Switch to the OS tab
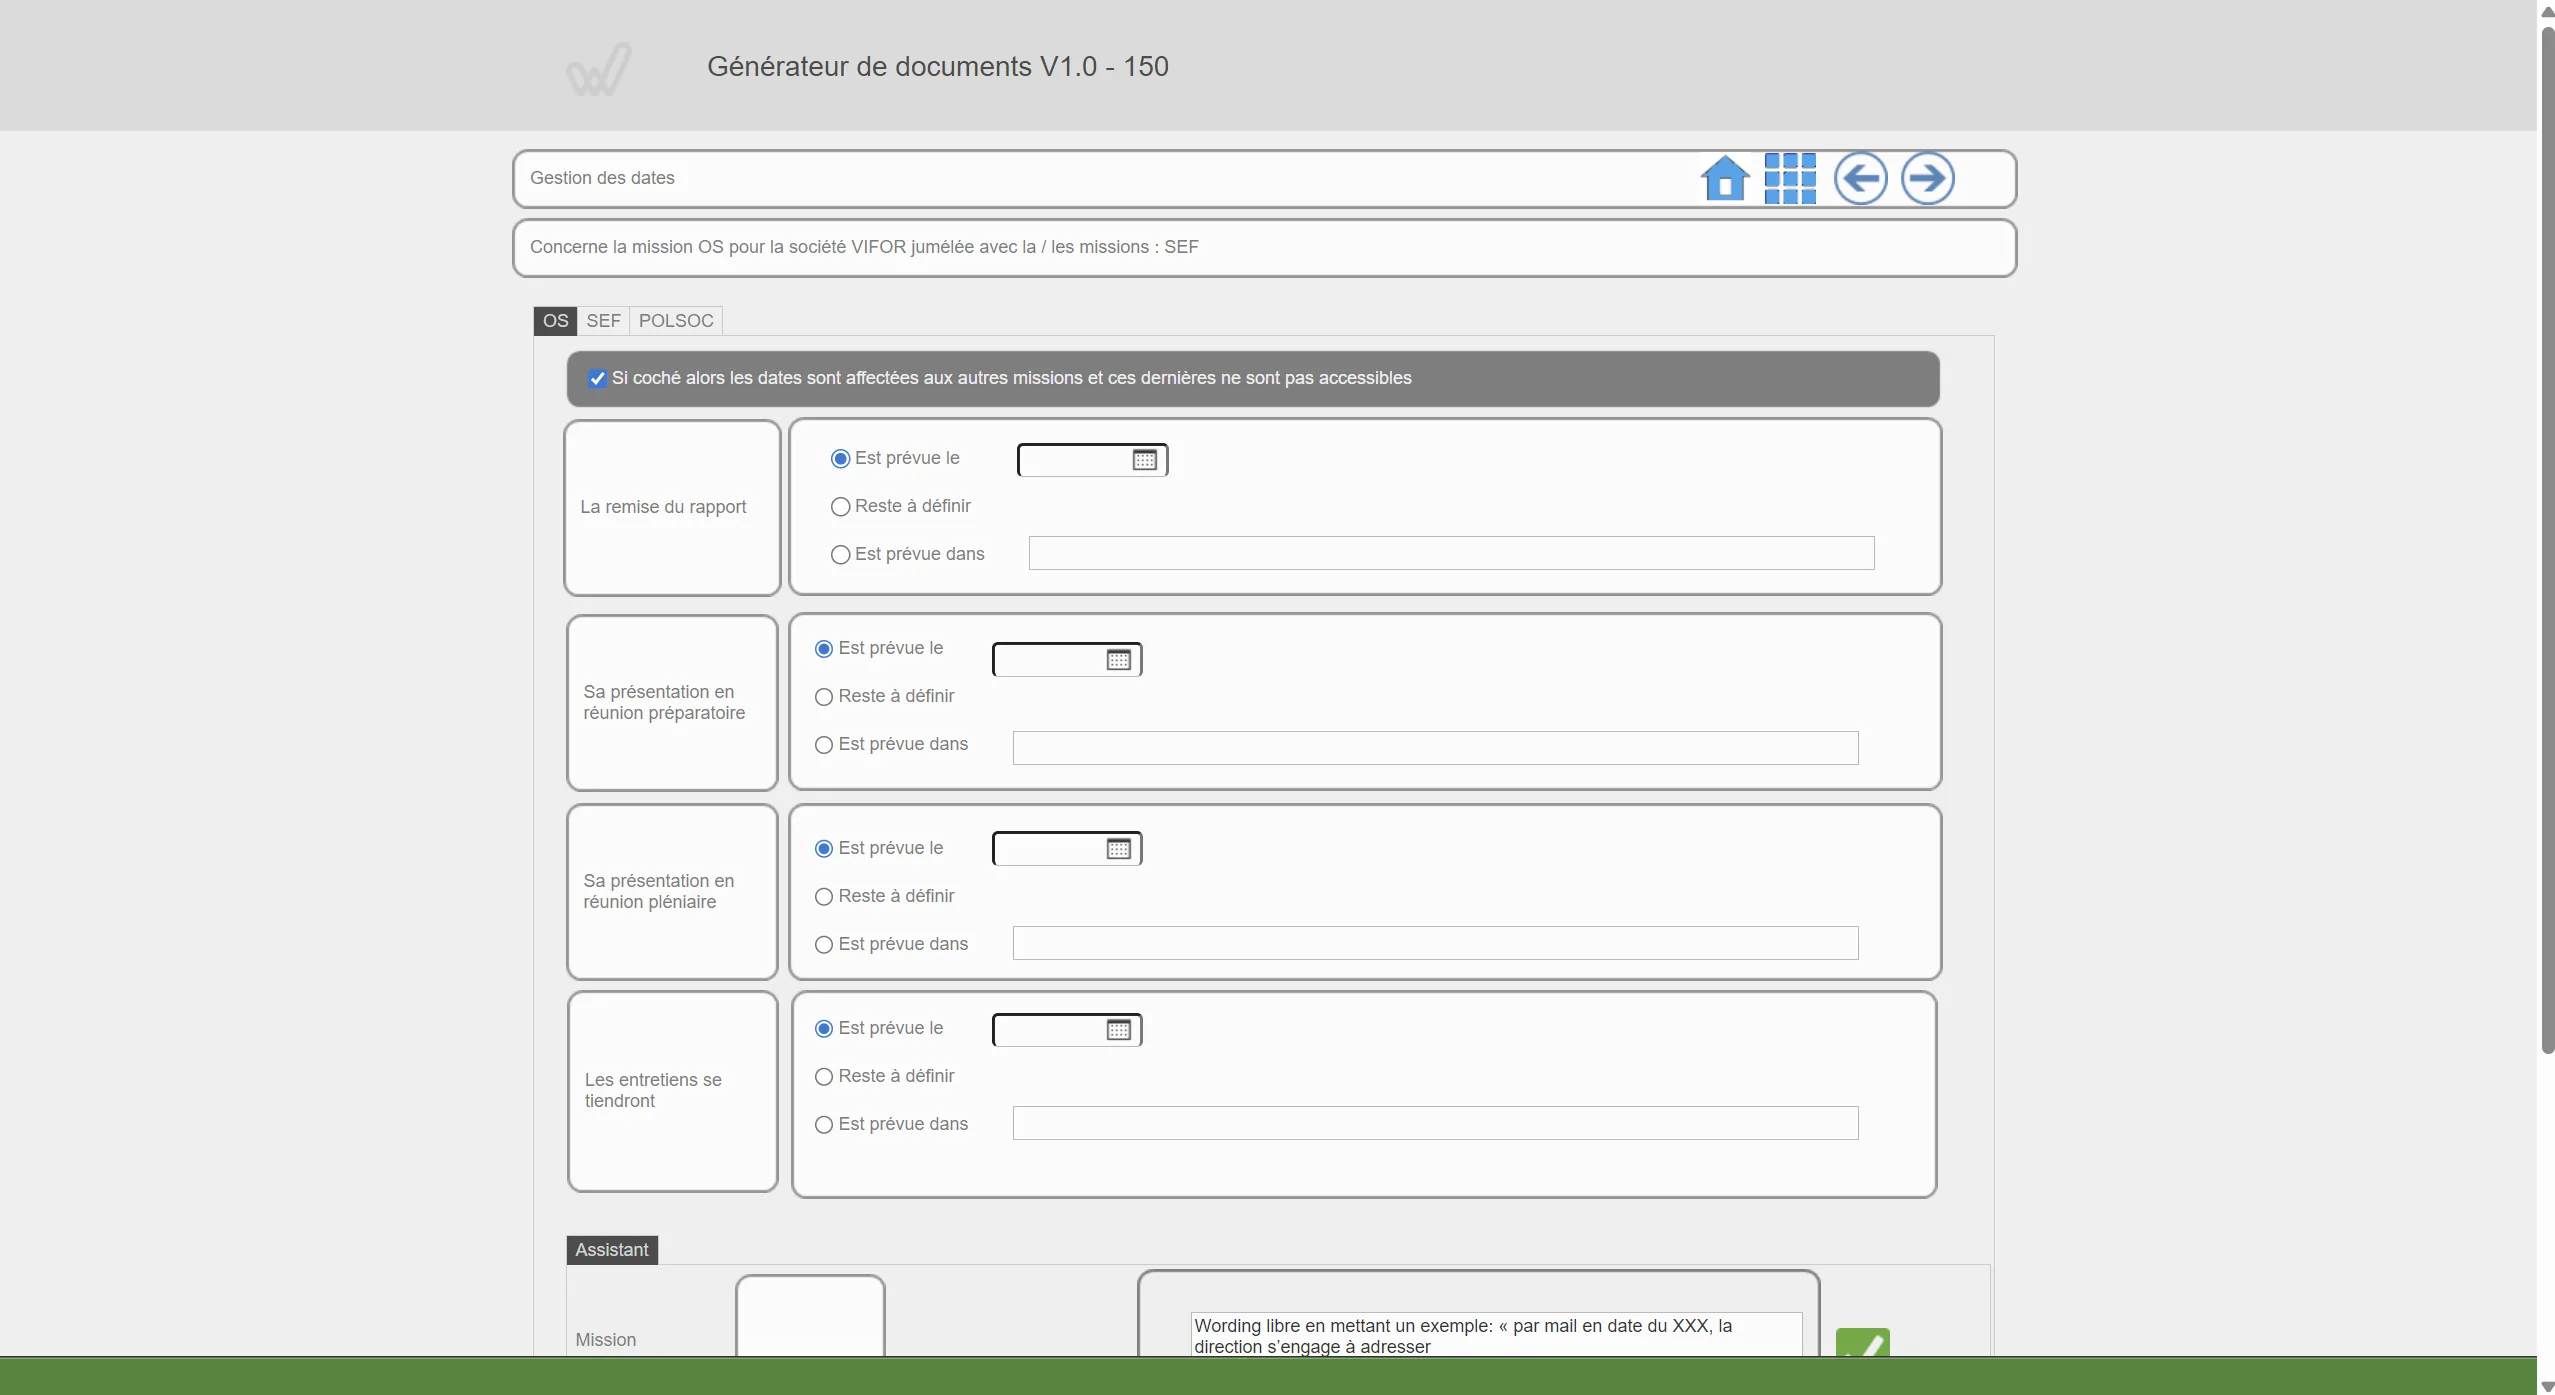Viewport: 2555px width, 1395px height. pyautogui.click(x=555, y=321)
